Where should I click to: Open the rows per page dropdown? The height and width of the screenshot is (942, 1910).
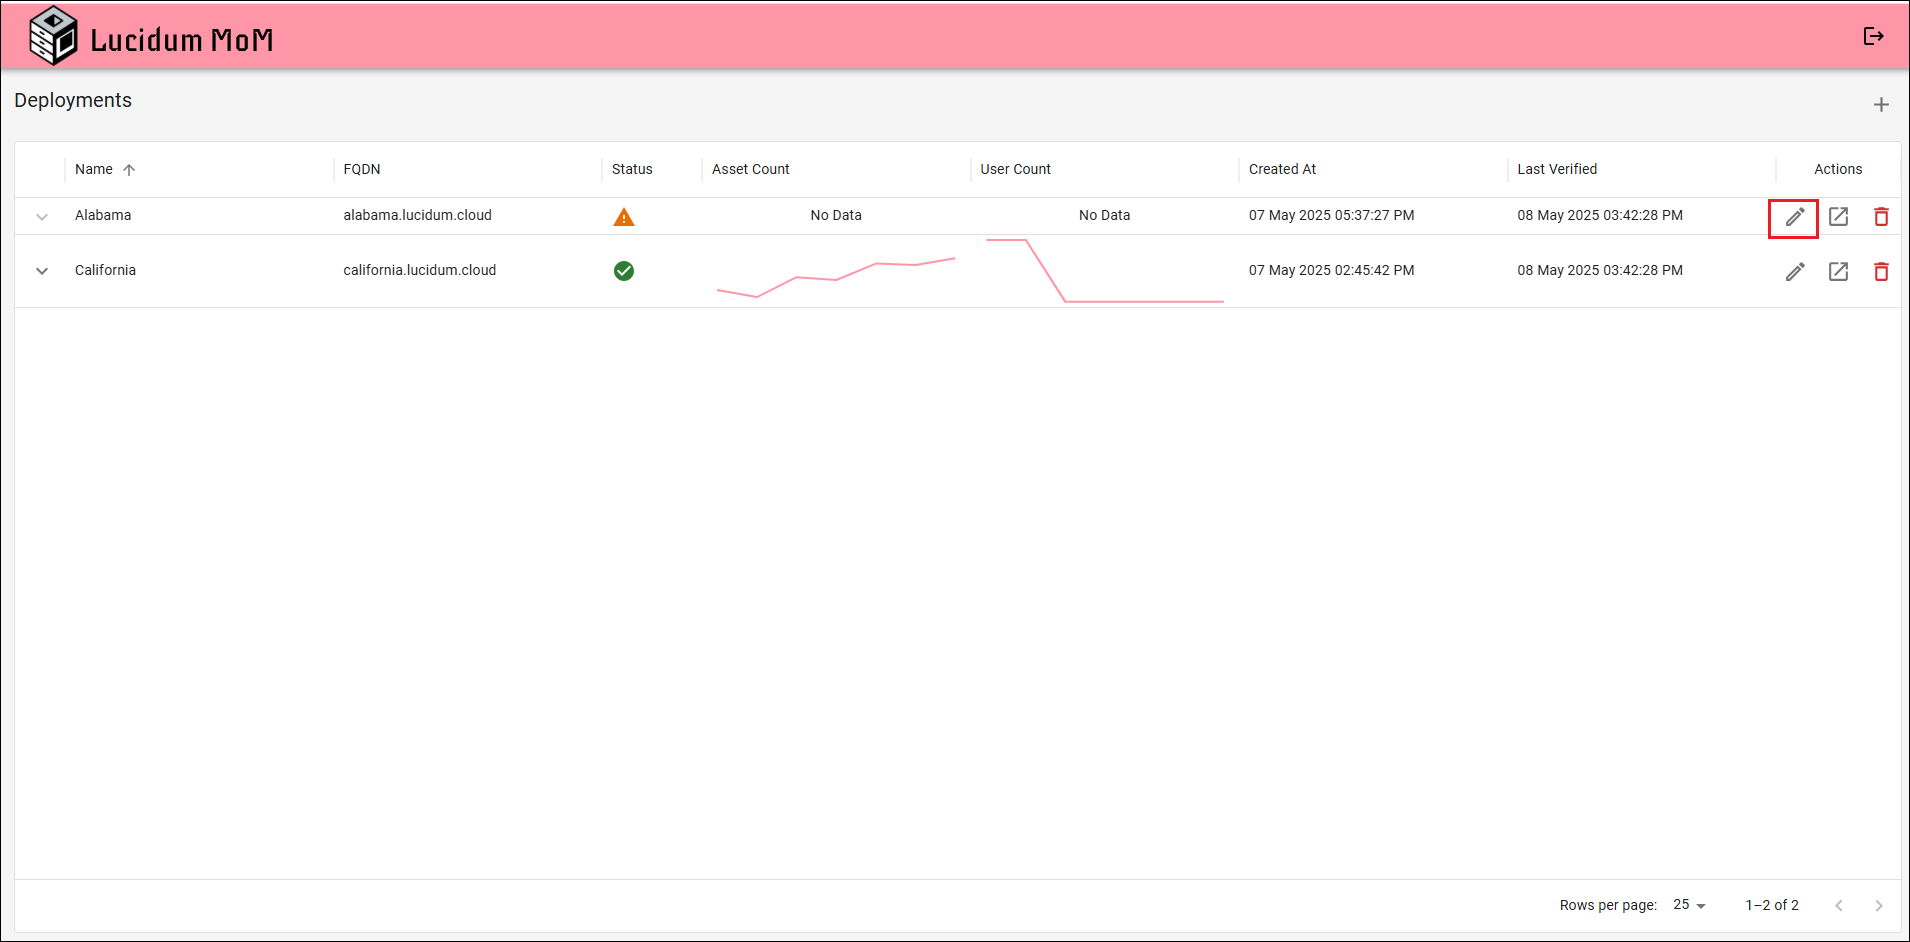1689,905
